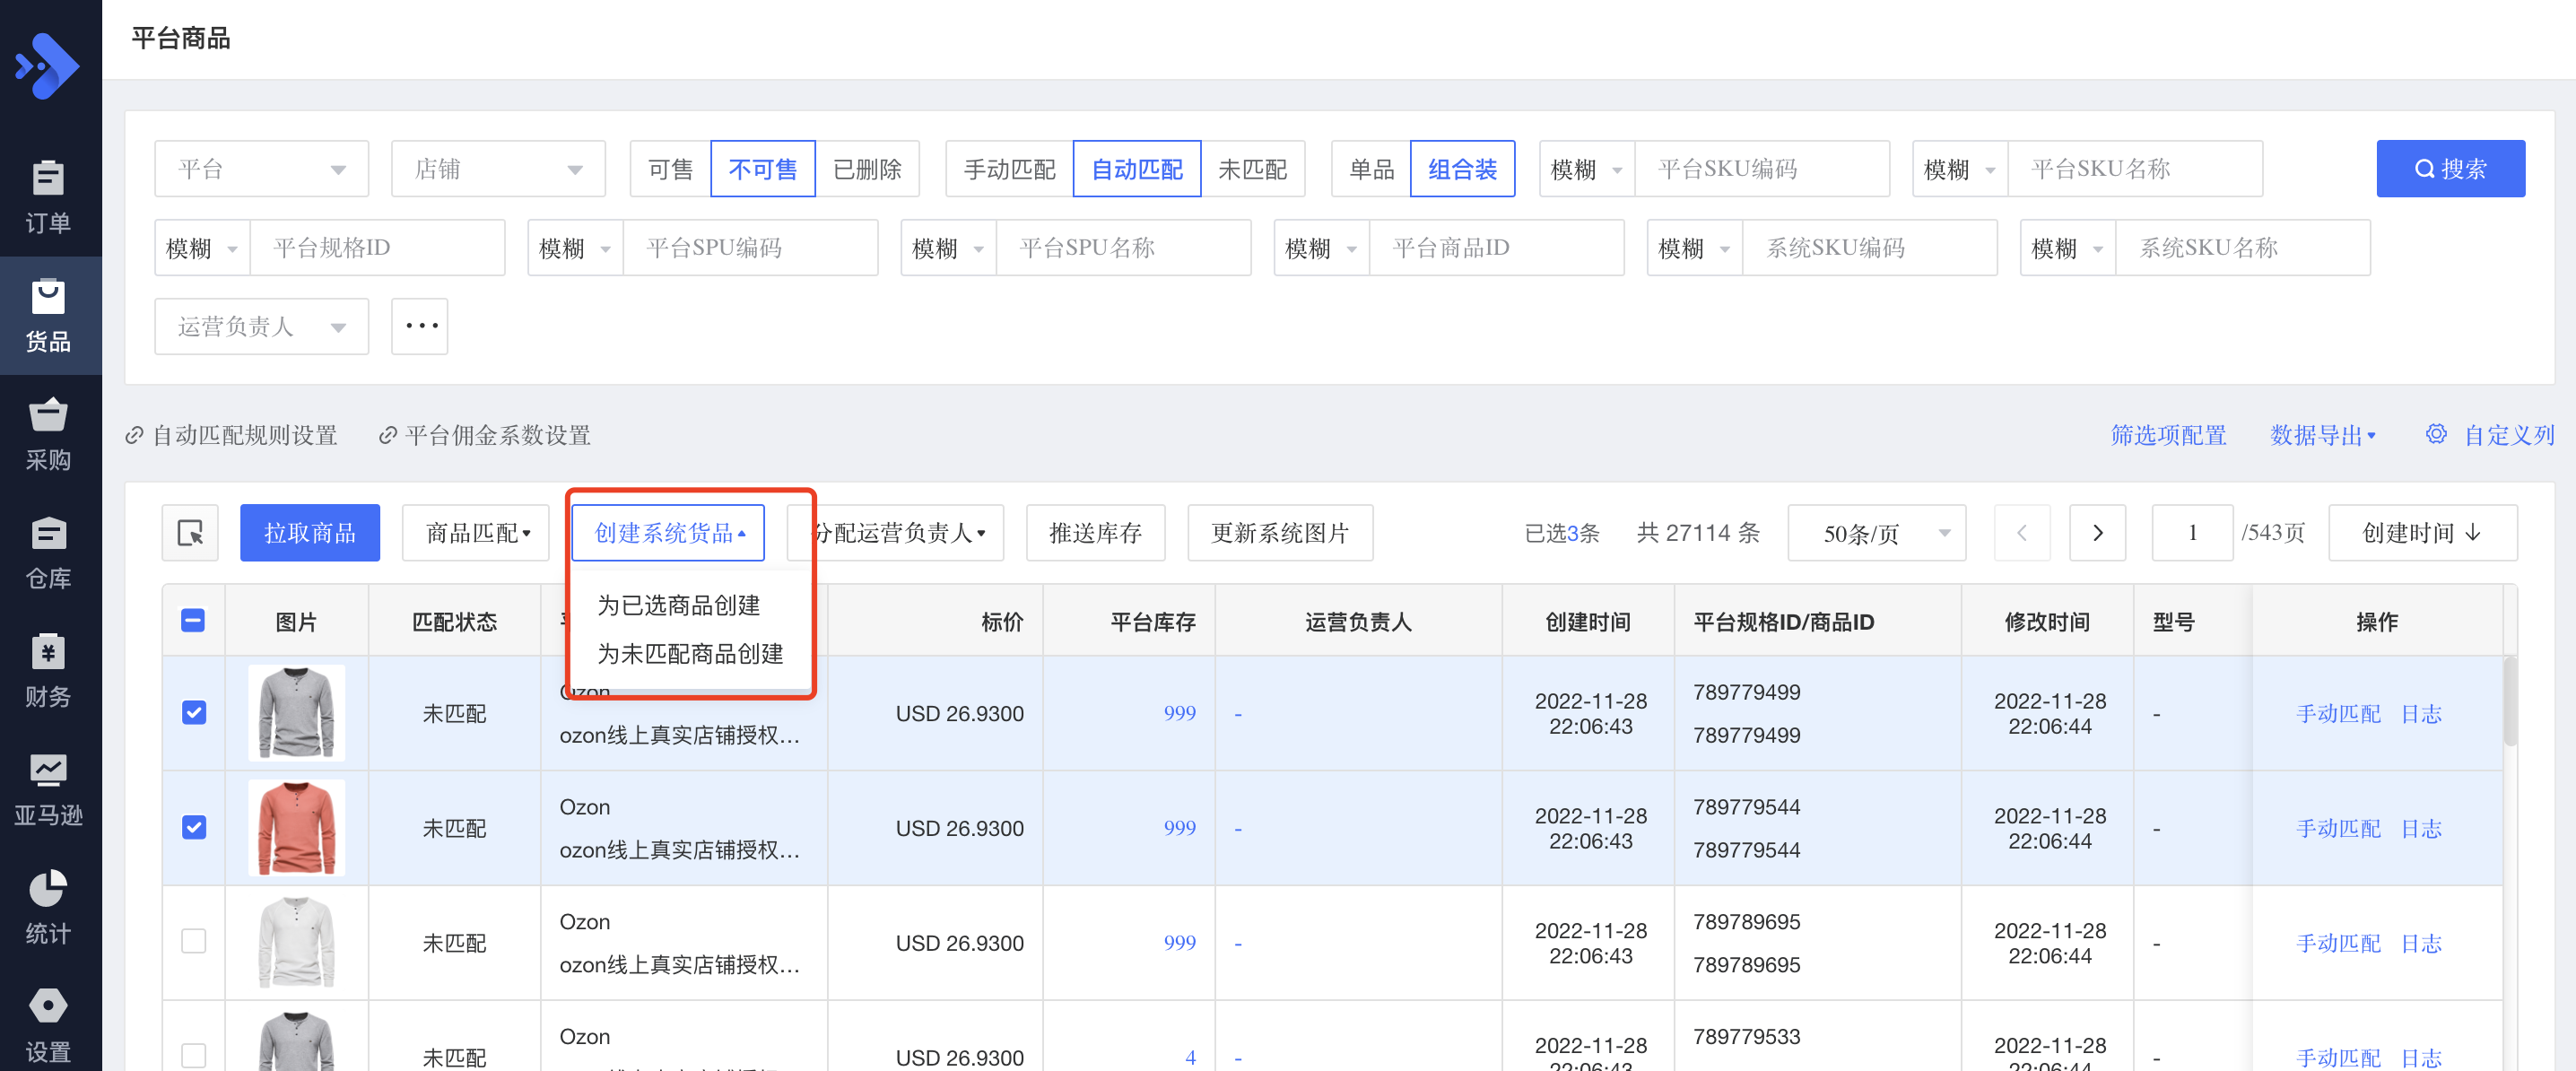2576x1071 pixels.
Task: Choose 为未匹配商品创建 from menu
Action: click(690, 654)
